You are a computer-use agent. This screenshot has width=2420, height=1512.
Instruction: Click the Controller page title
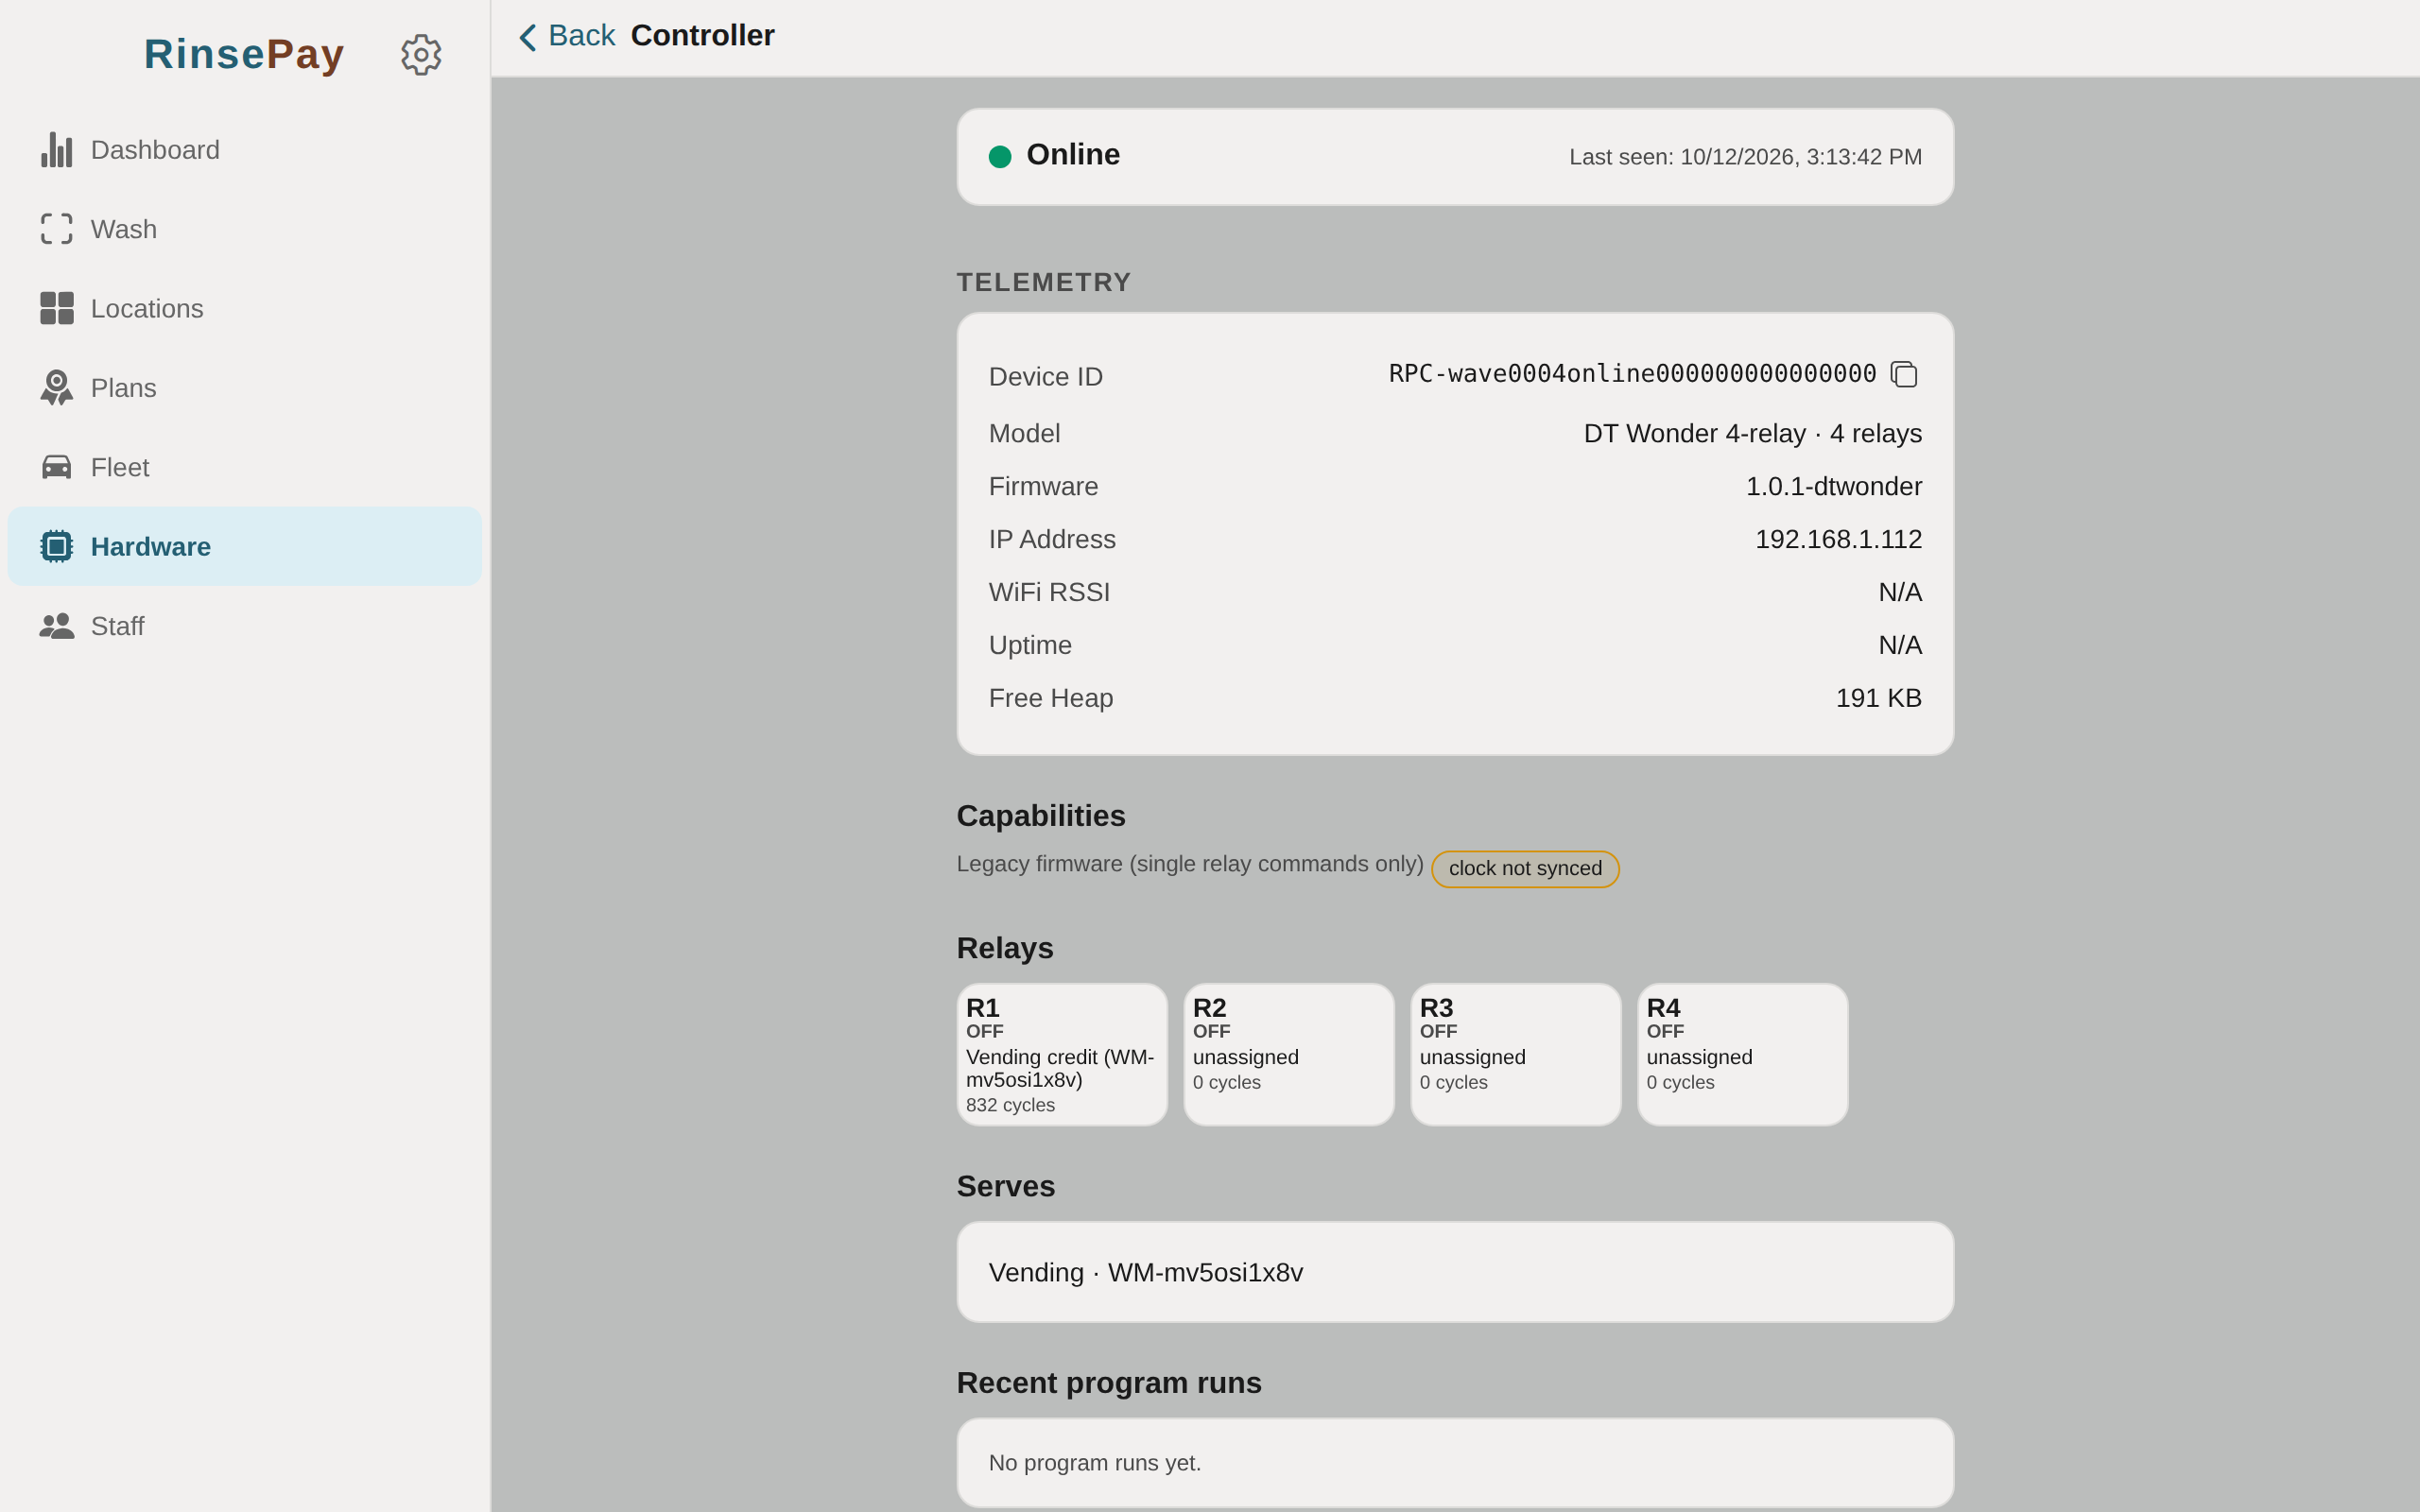[x=702, y=36]
